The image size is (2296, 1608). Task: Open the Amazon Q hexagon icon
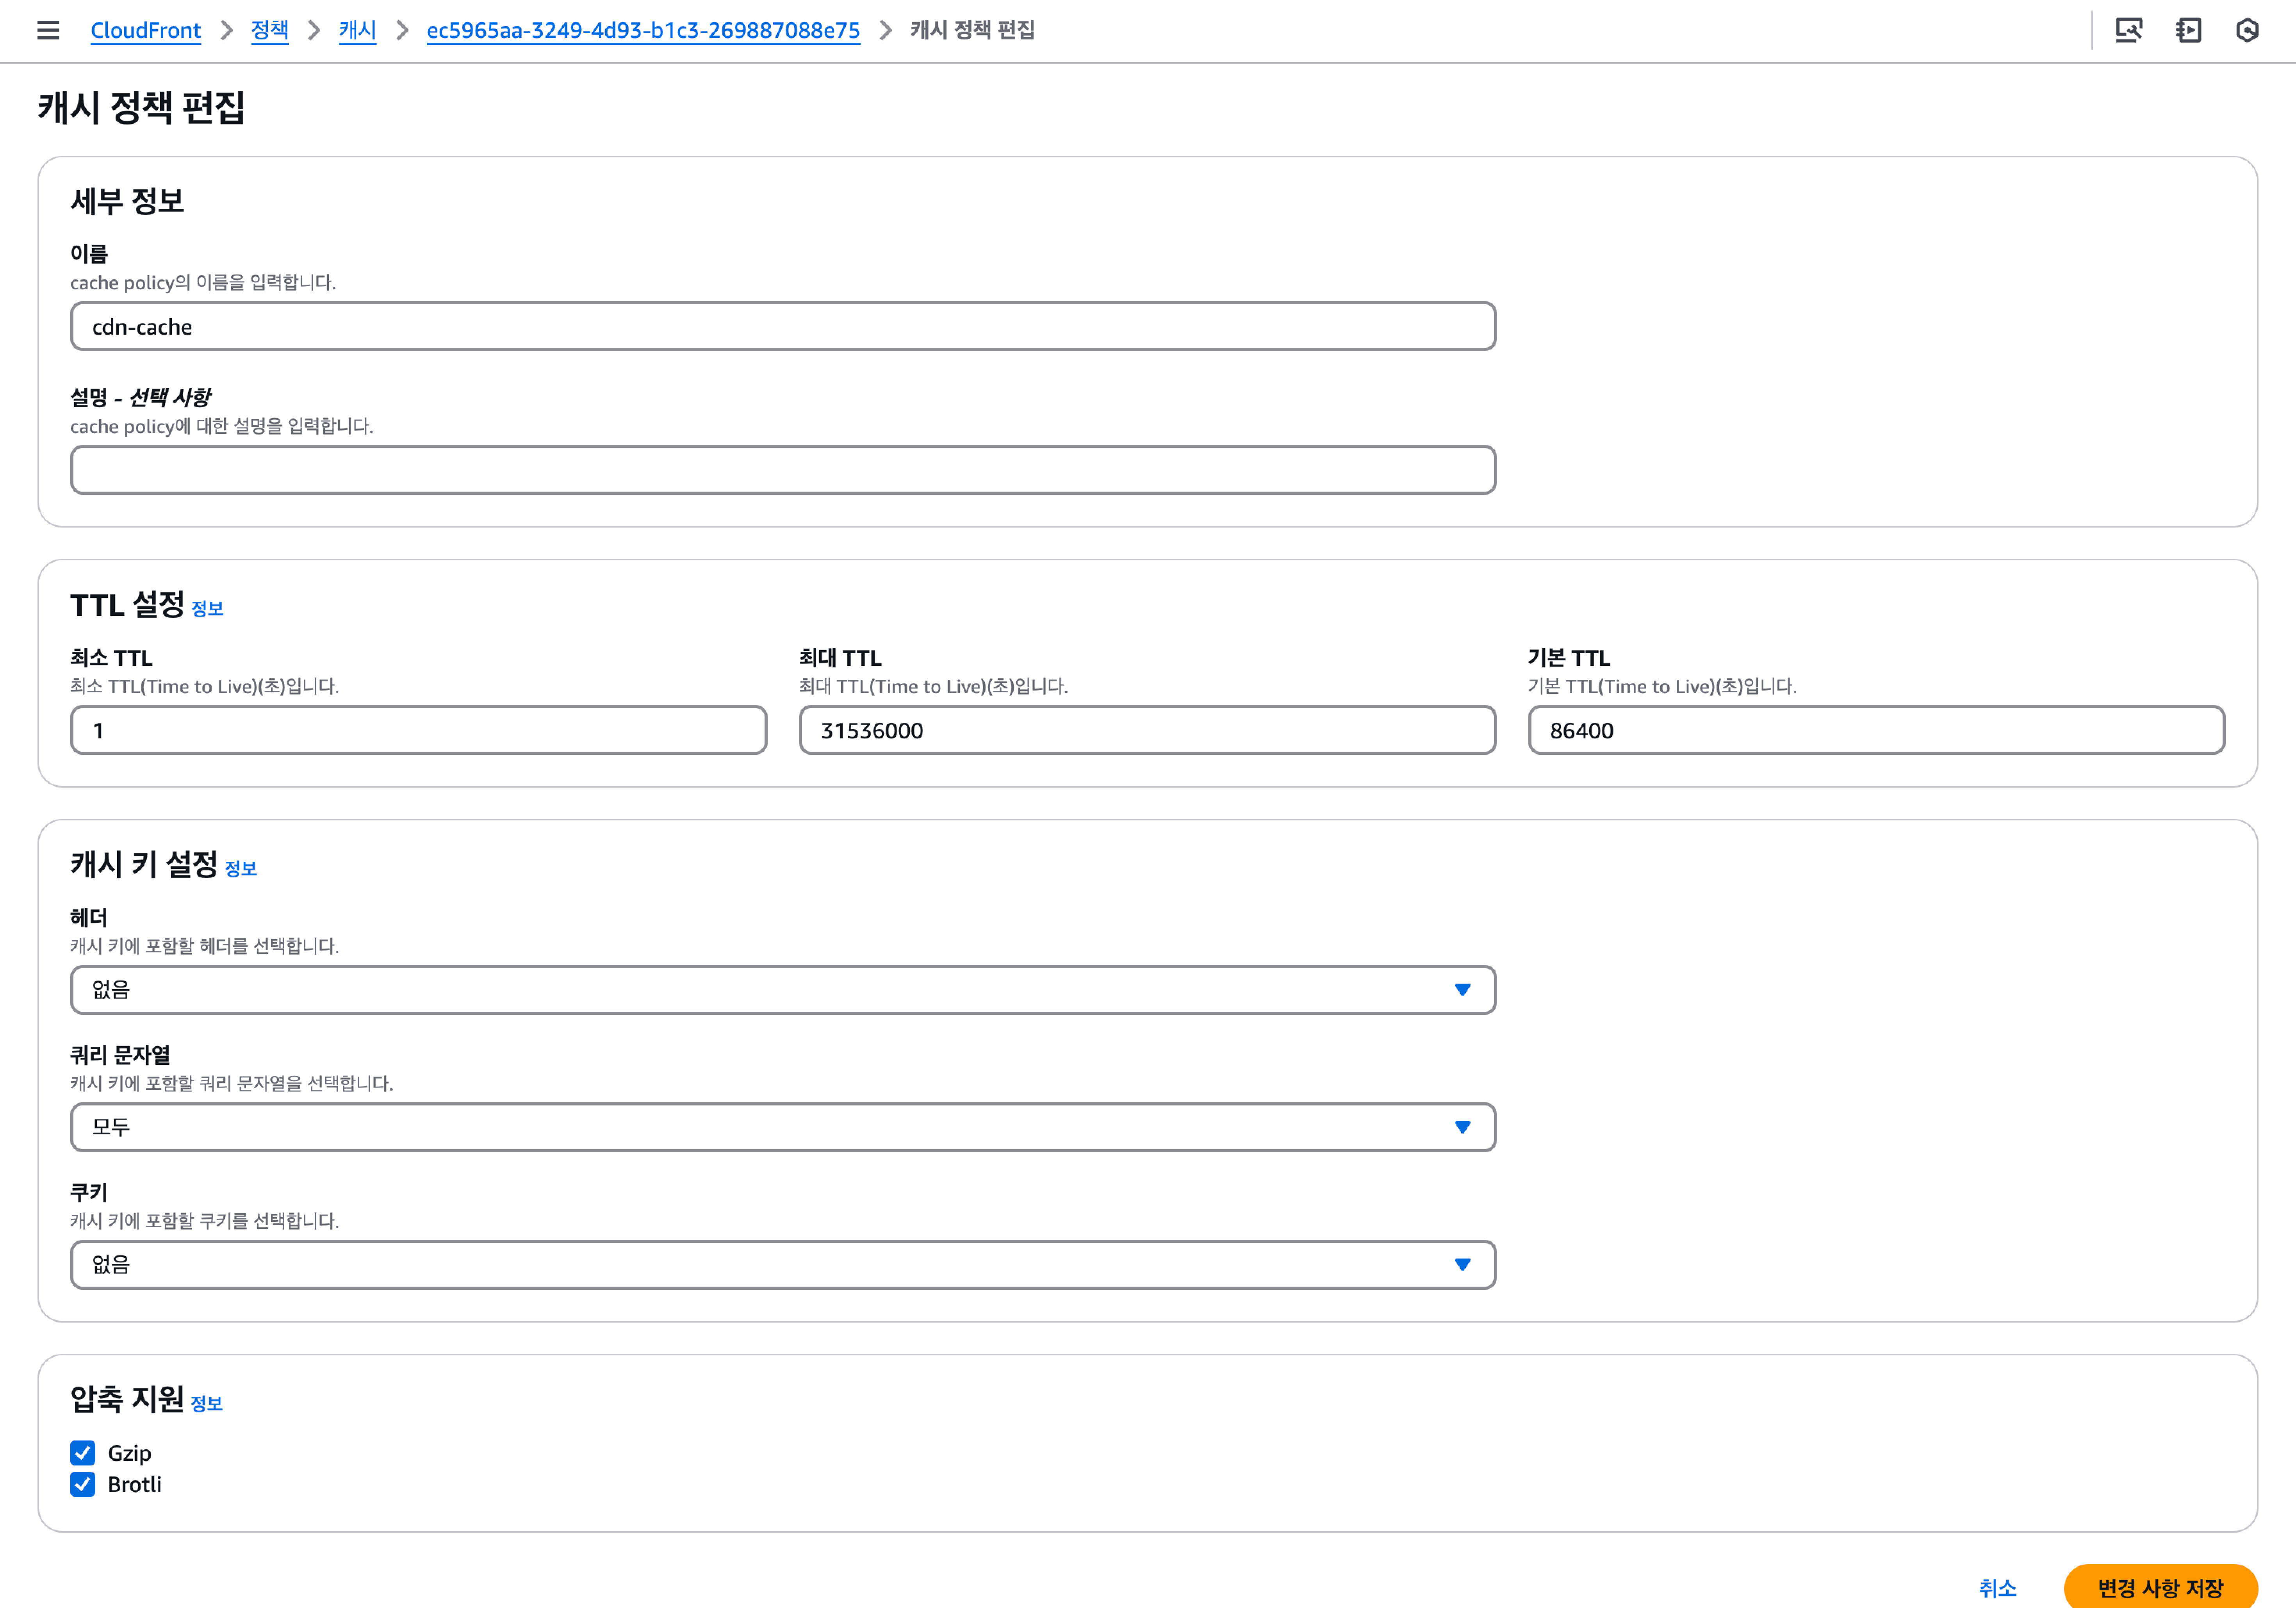point(2247,30)
